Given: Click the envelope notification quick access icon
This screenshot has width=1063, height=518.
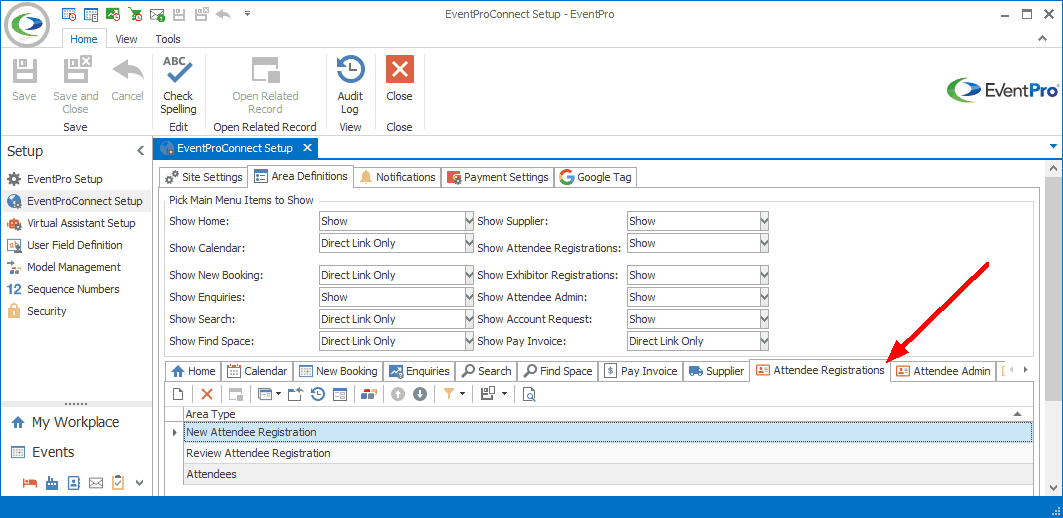Looking at the screenshot, I should pyautogui.click(x=157, y=14).
